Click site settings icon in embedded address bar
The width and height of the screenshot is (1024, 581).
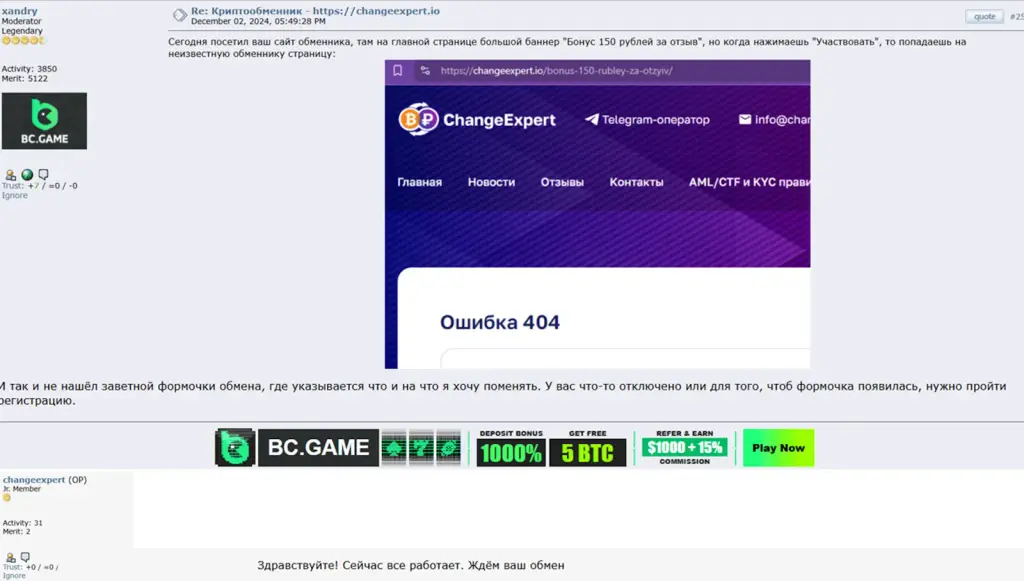tap(425, 71)
